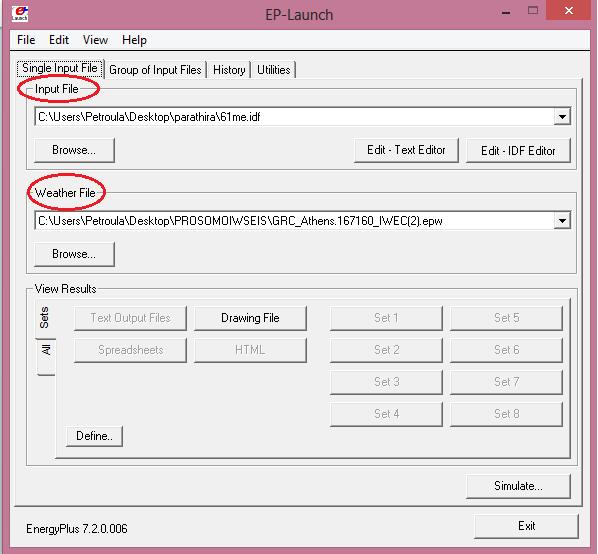Click the HTML results button
598x554 pixels.
[x=250, y=350]
